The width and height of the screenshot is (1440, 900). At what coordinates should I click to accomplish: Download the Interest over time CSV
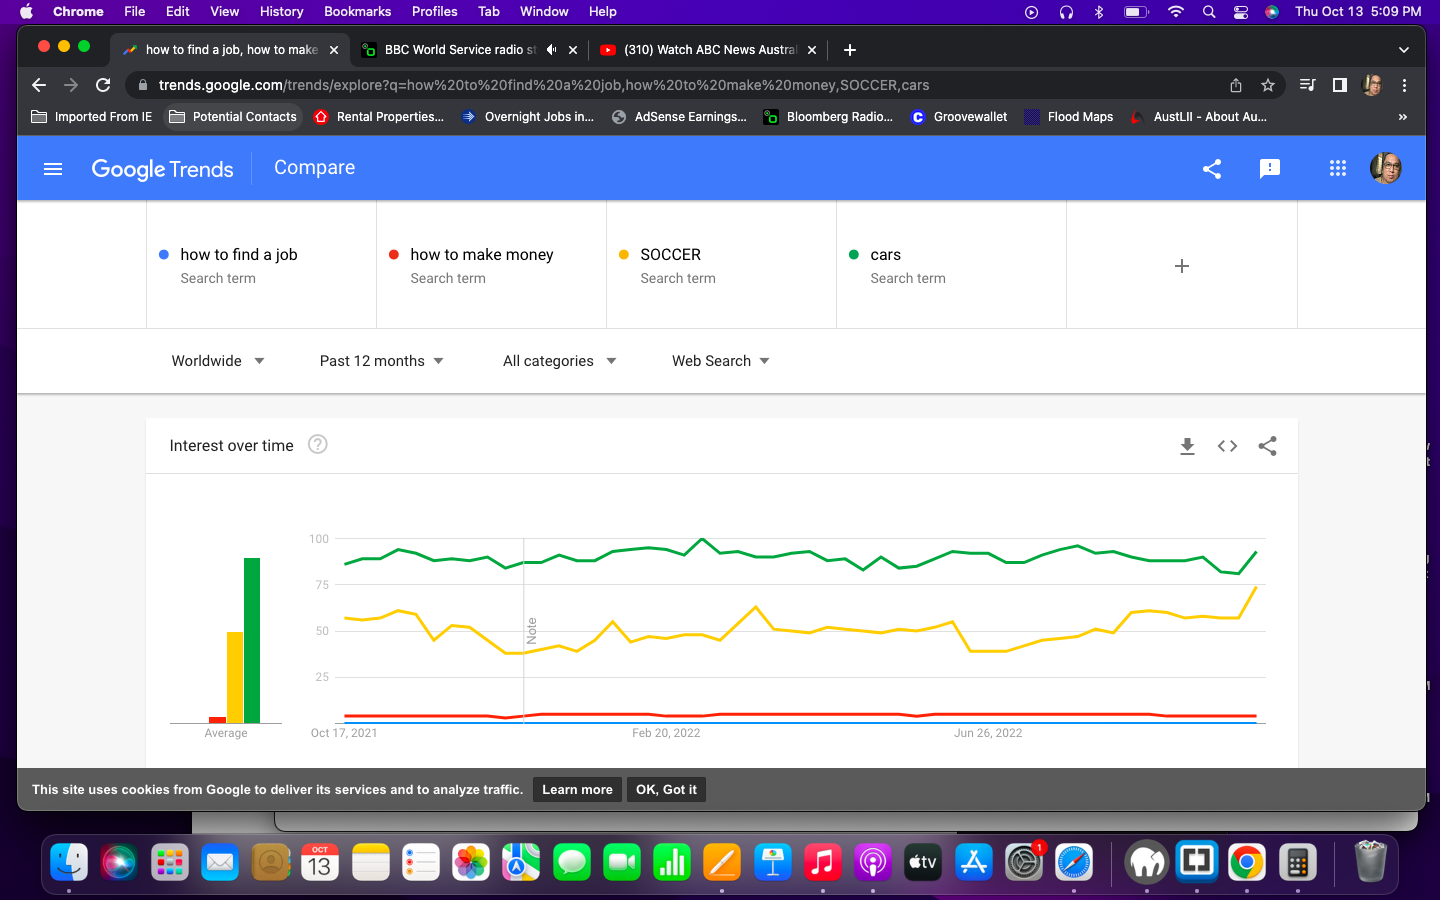[x=1187, y=446]
